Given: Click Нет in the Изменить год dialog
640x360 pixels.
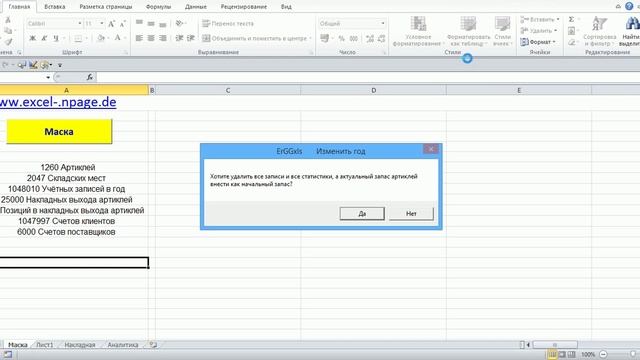Looking at the screenshot, I should pos(411,213).
